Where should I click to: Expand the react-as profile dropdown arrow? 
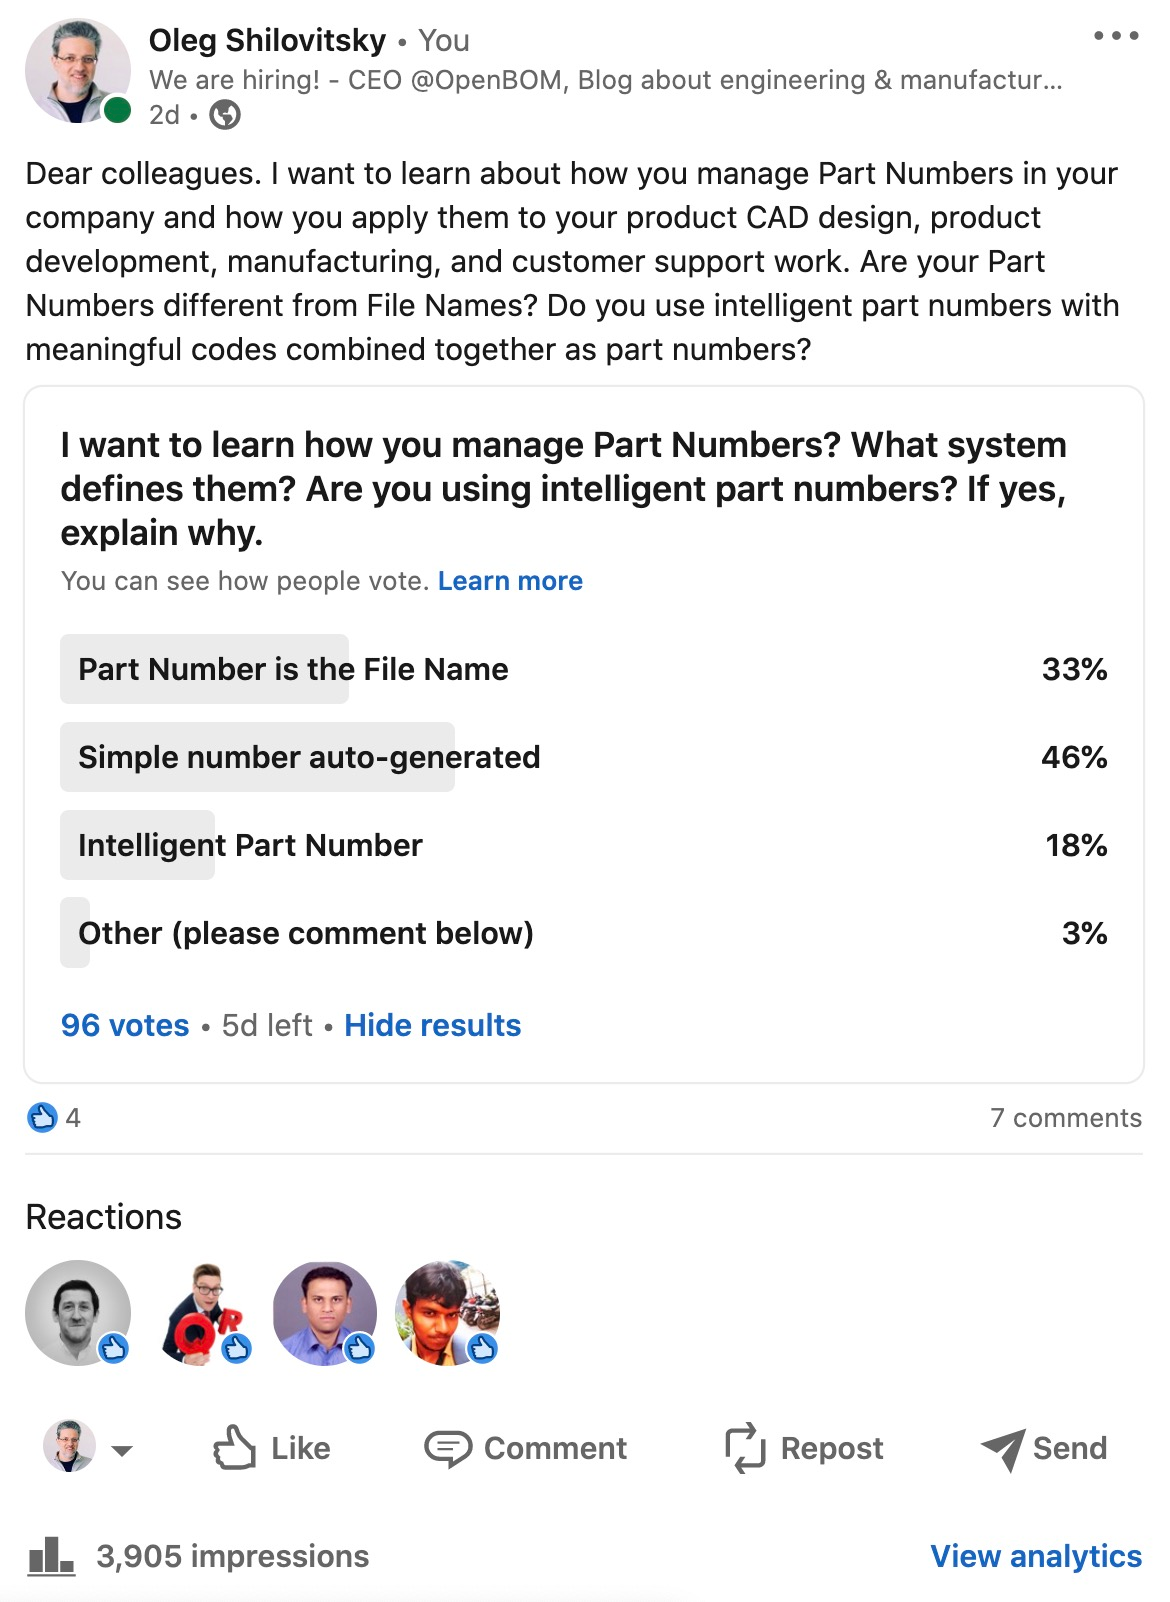click(x=122, y=1450)
